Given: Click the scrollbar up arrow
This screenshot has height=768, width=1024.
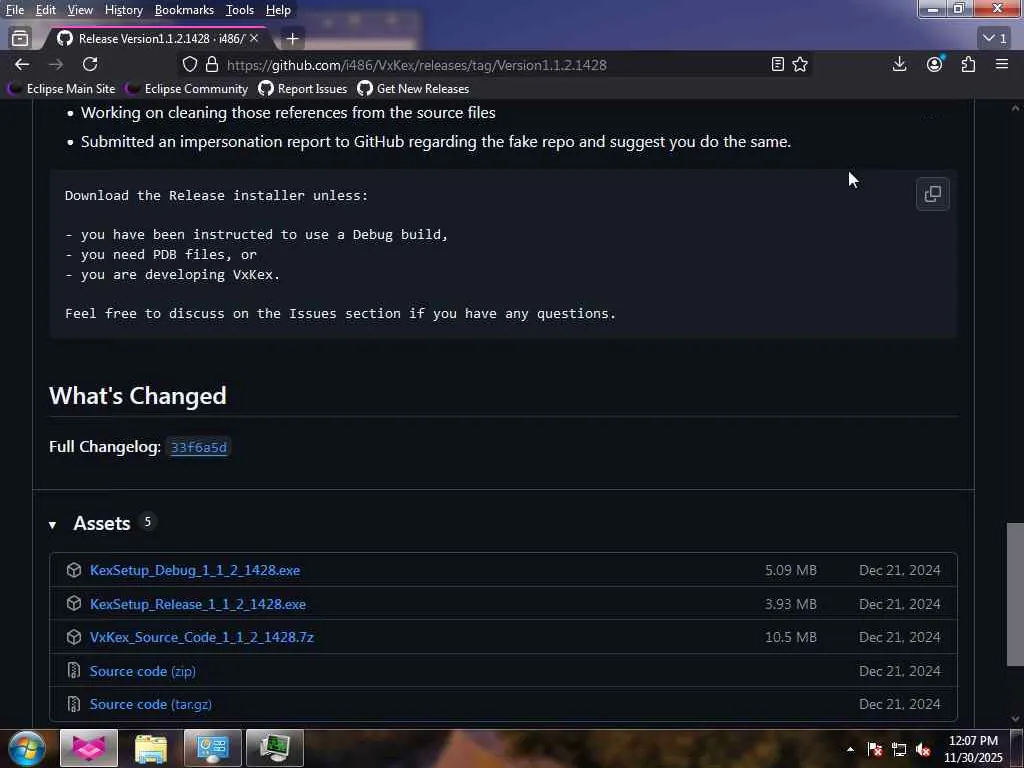Looking at the screenshot, I should click(1015, 108).
